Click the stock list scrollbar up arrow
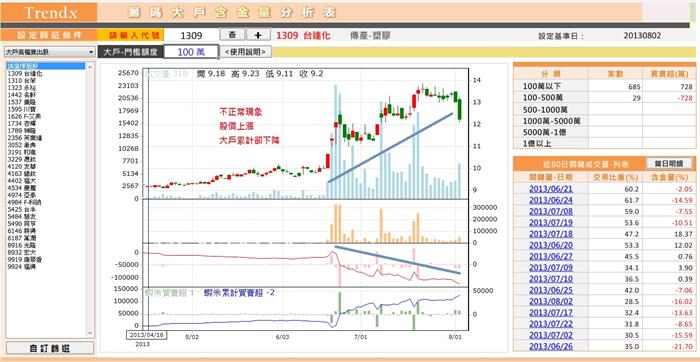 tap(91, 66)
